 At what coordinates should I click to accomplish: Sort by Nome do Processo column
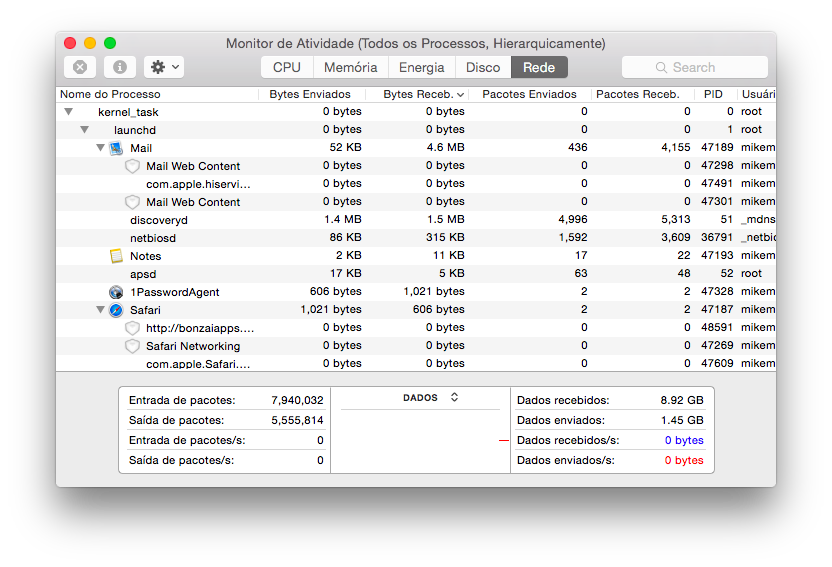coord(157,94)
